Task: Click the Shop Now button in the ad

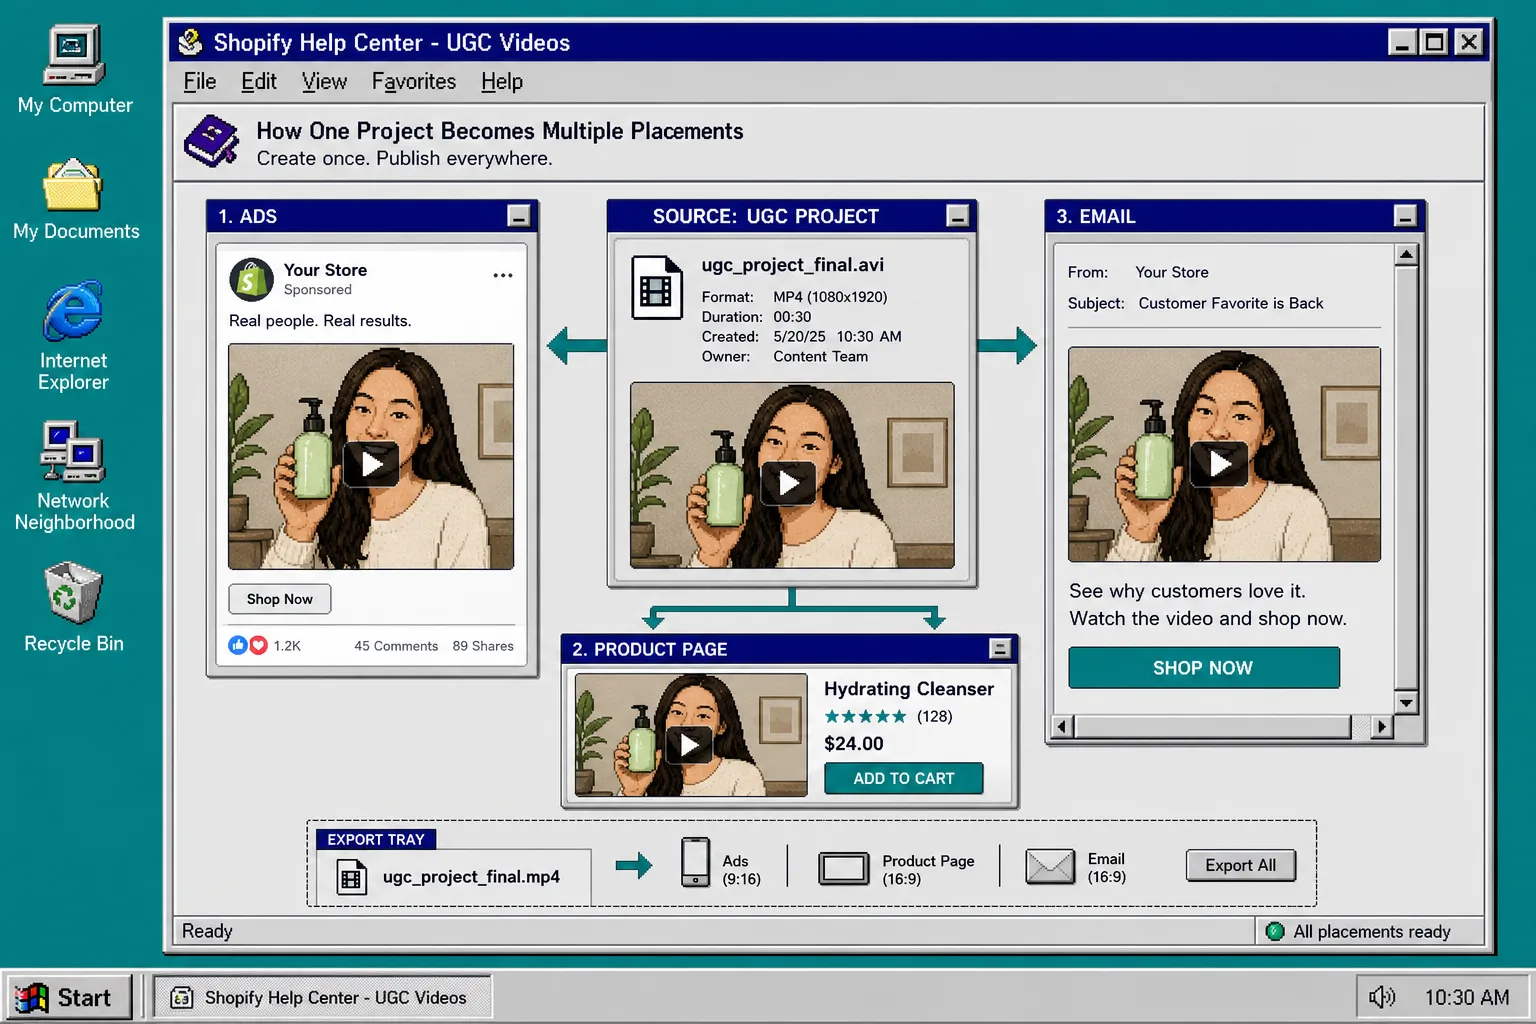Action: 280,599
